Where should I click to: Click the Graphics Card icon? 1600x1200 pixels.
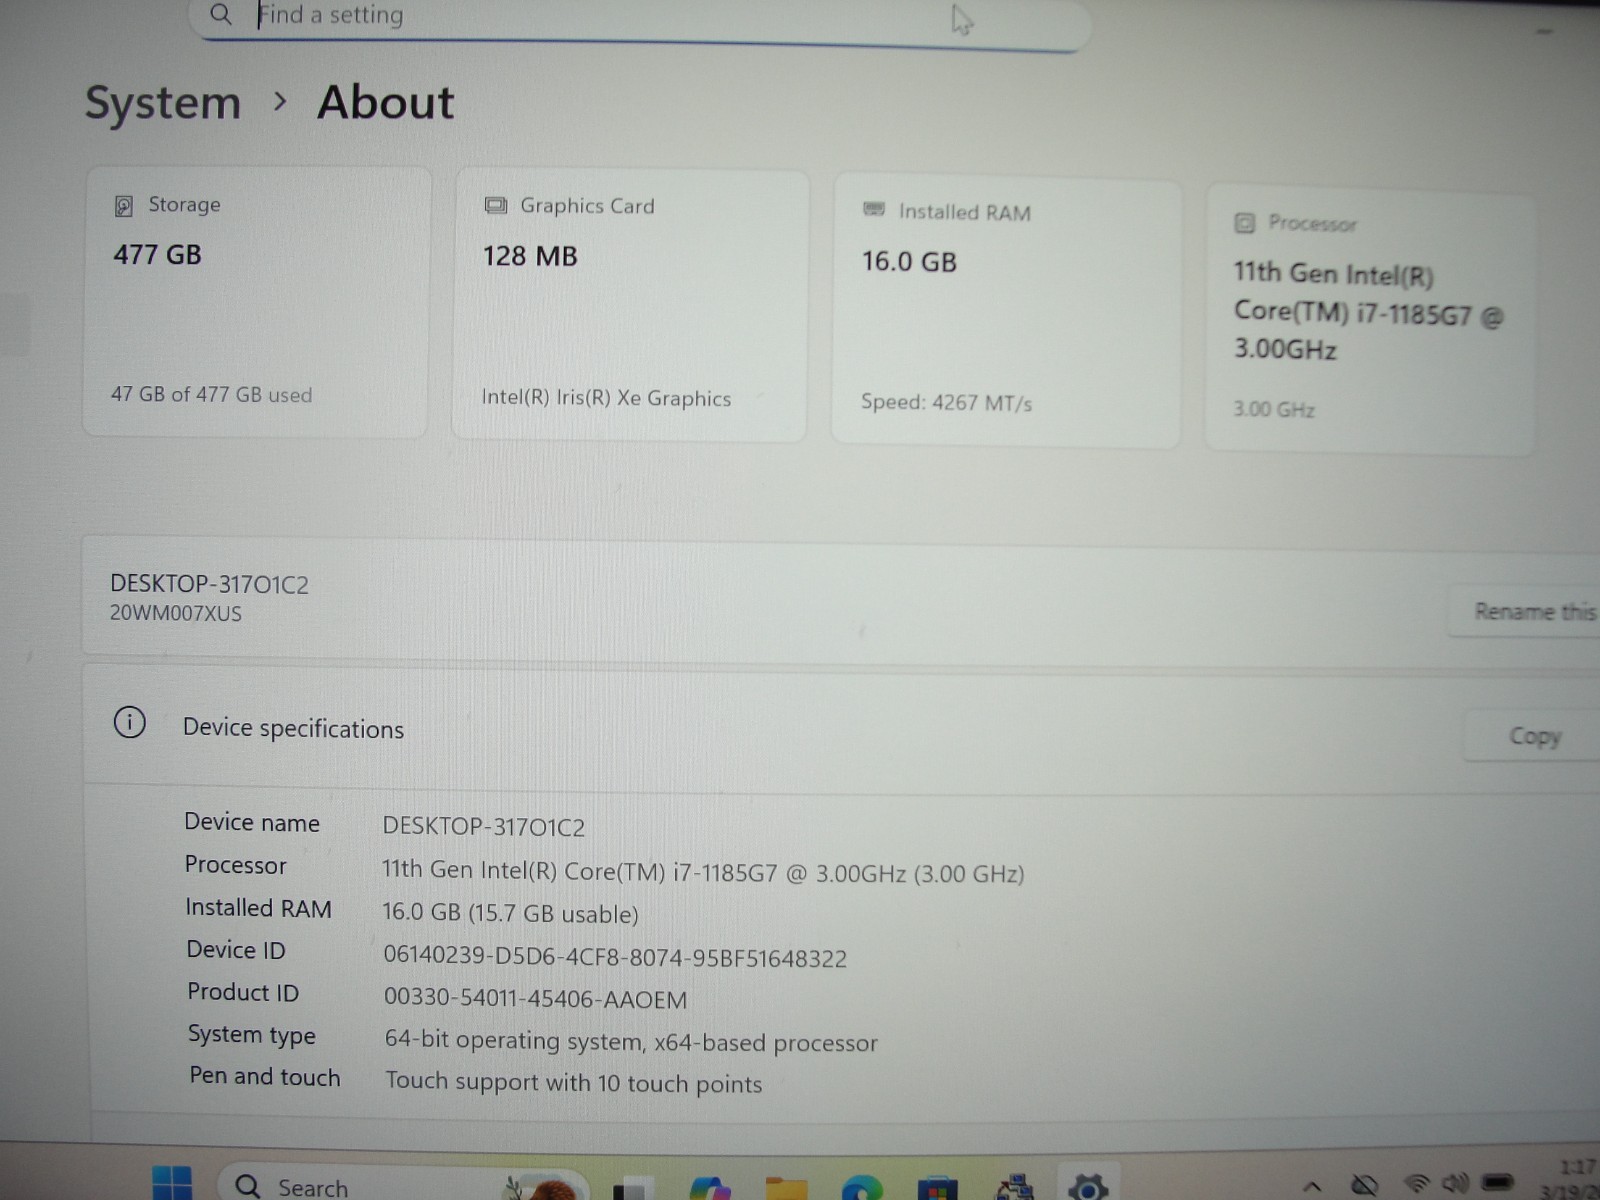click(495, 205)
